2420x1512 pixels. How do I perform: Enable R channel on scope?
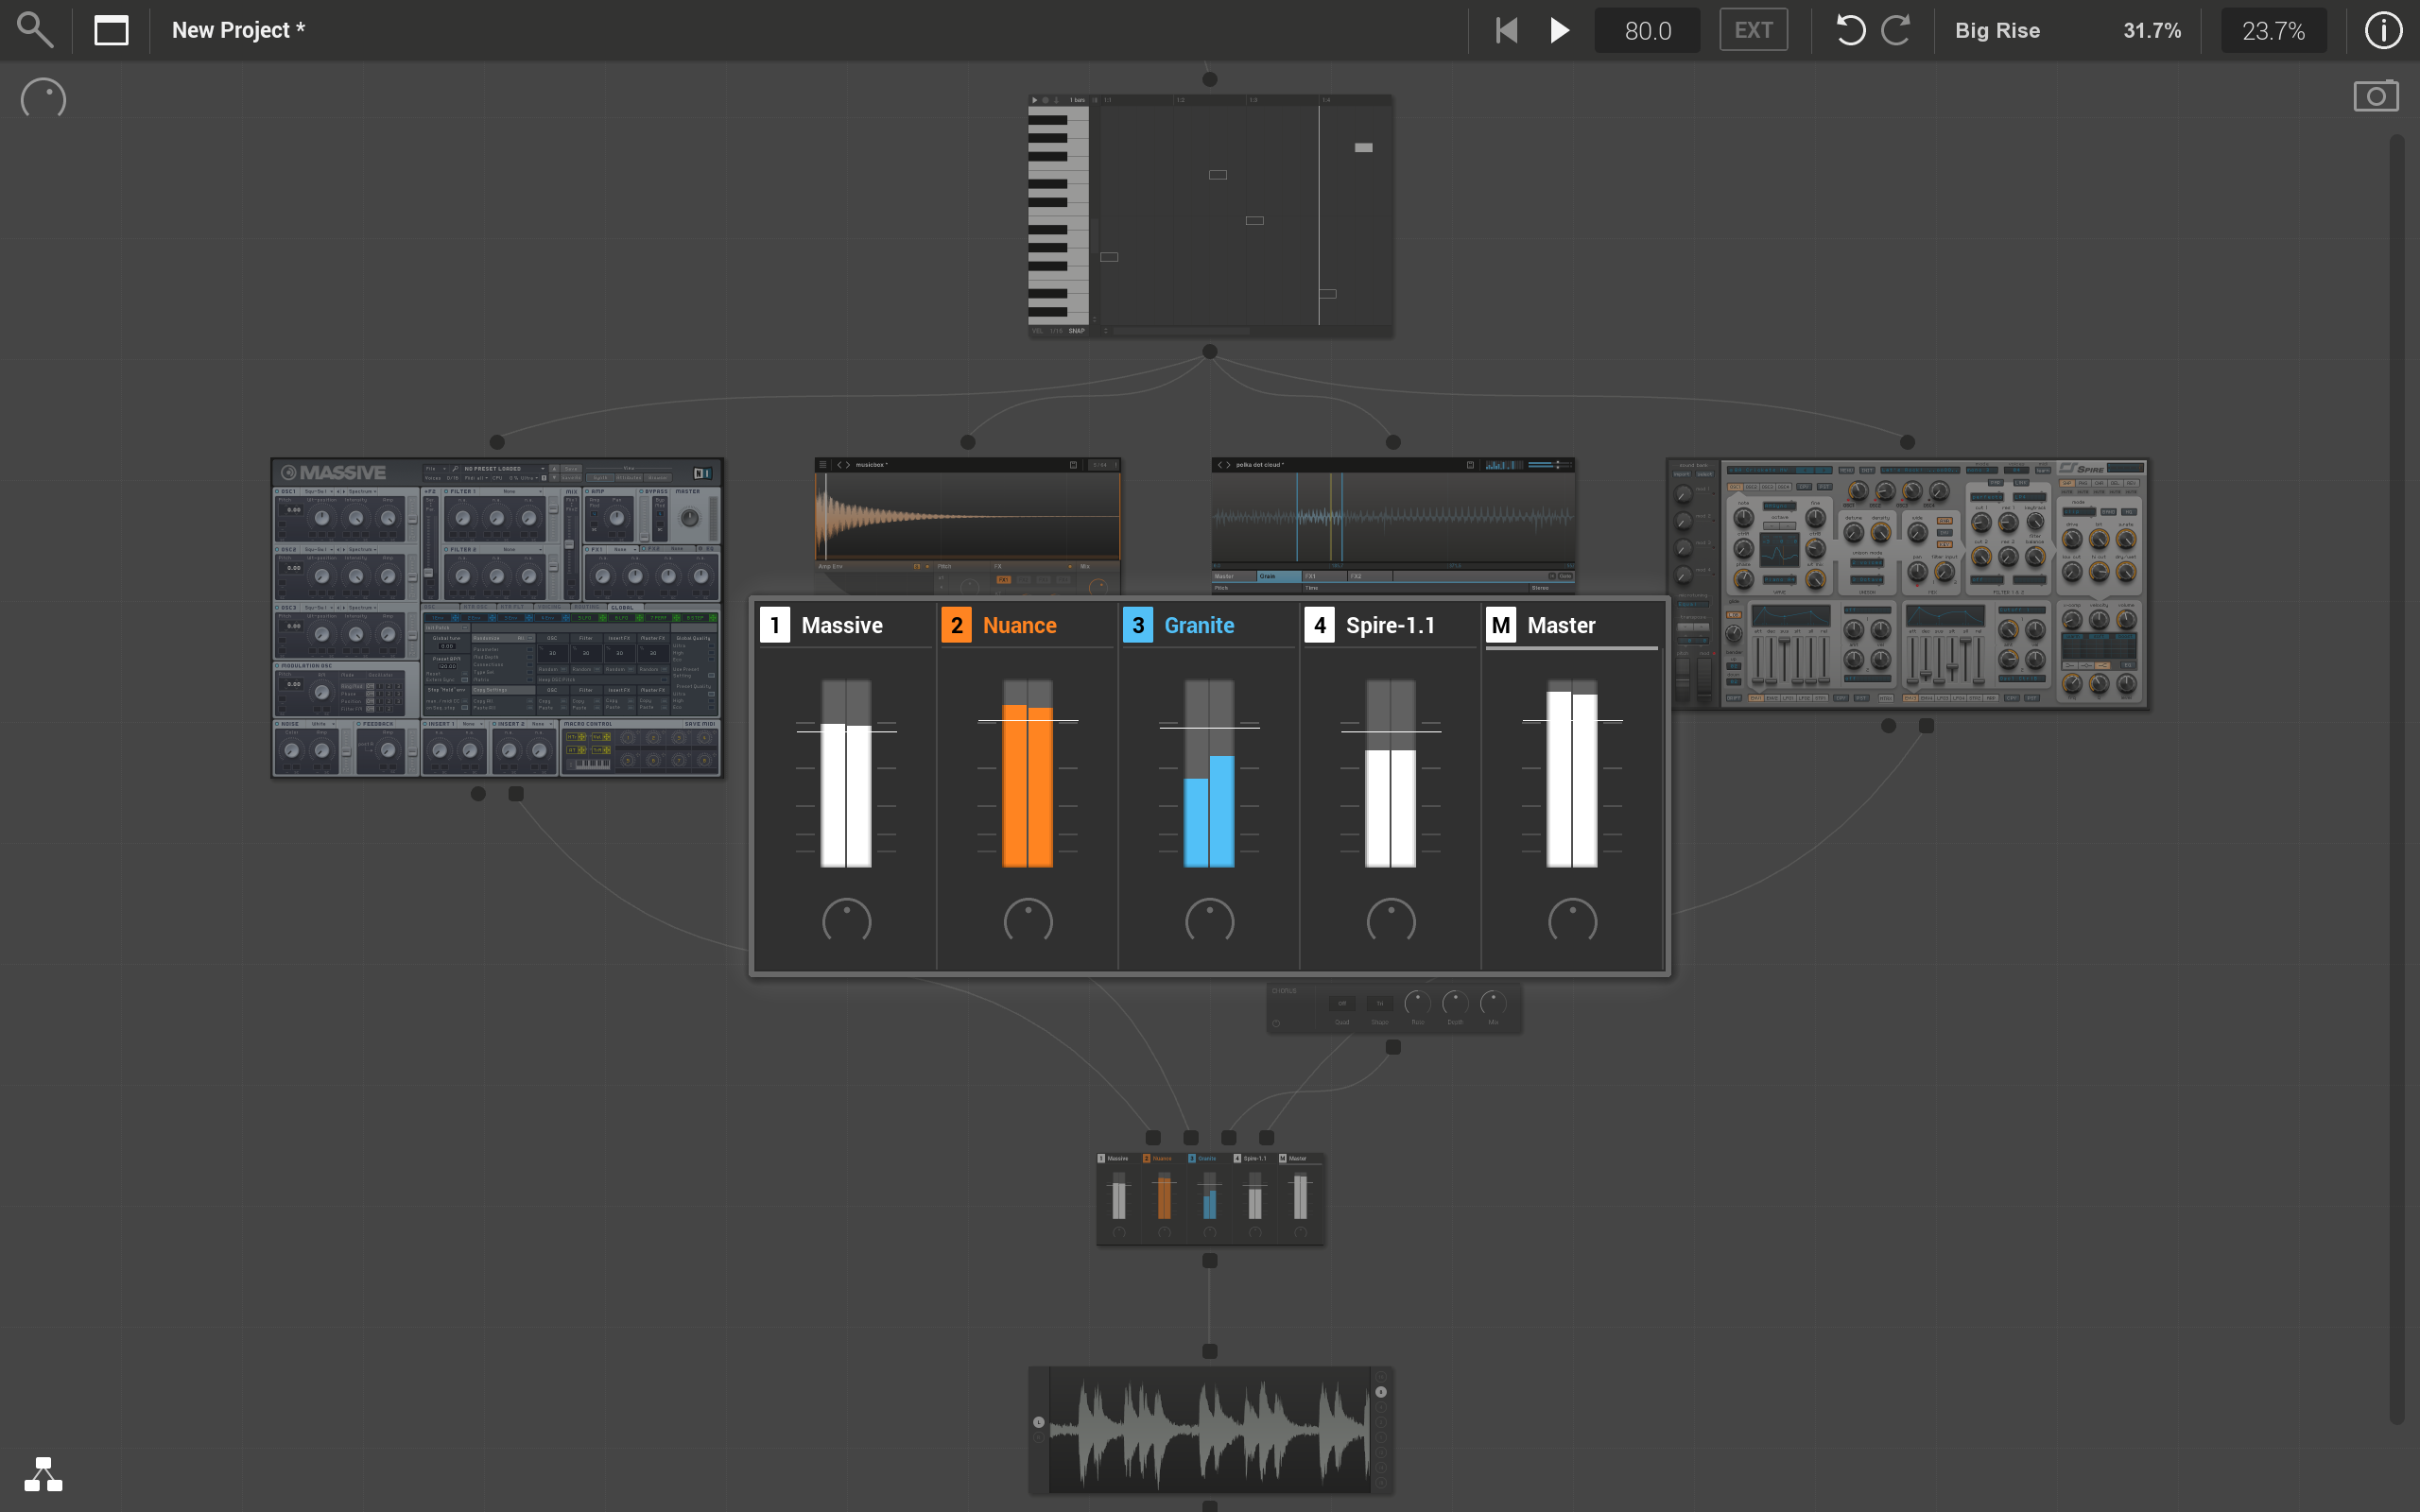(1039, 1437)
